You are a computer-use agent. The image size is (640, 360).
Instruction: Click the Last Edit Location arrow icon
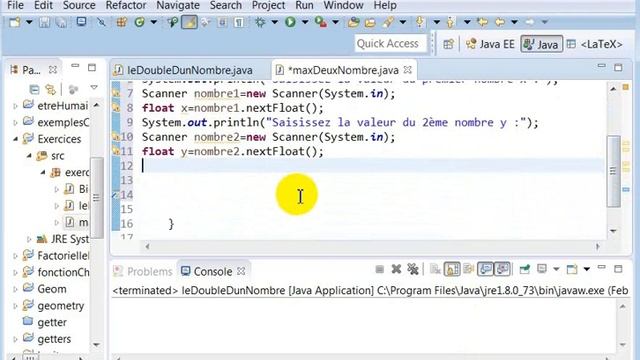[x=482, y=22]
